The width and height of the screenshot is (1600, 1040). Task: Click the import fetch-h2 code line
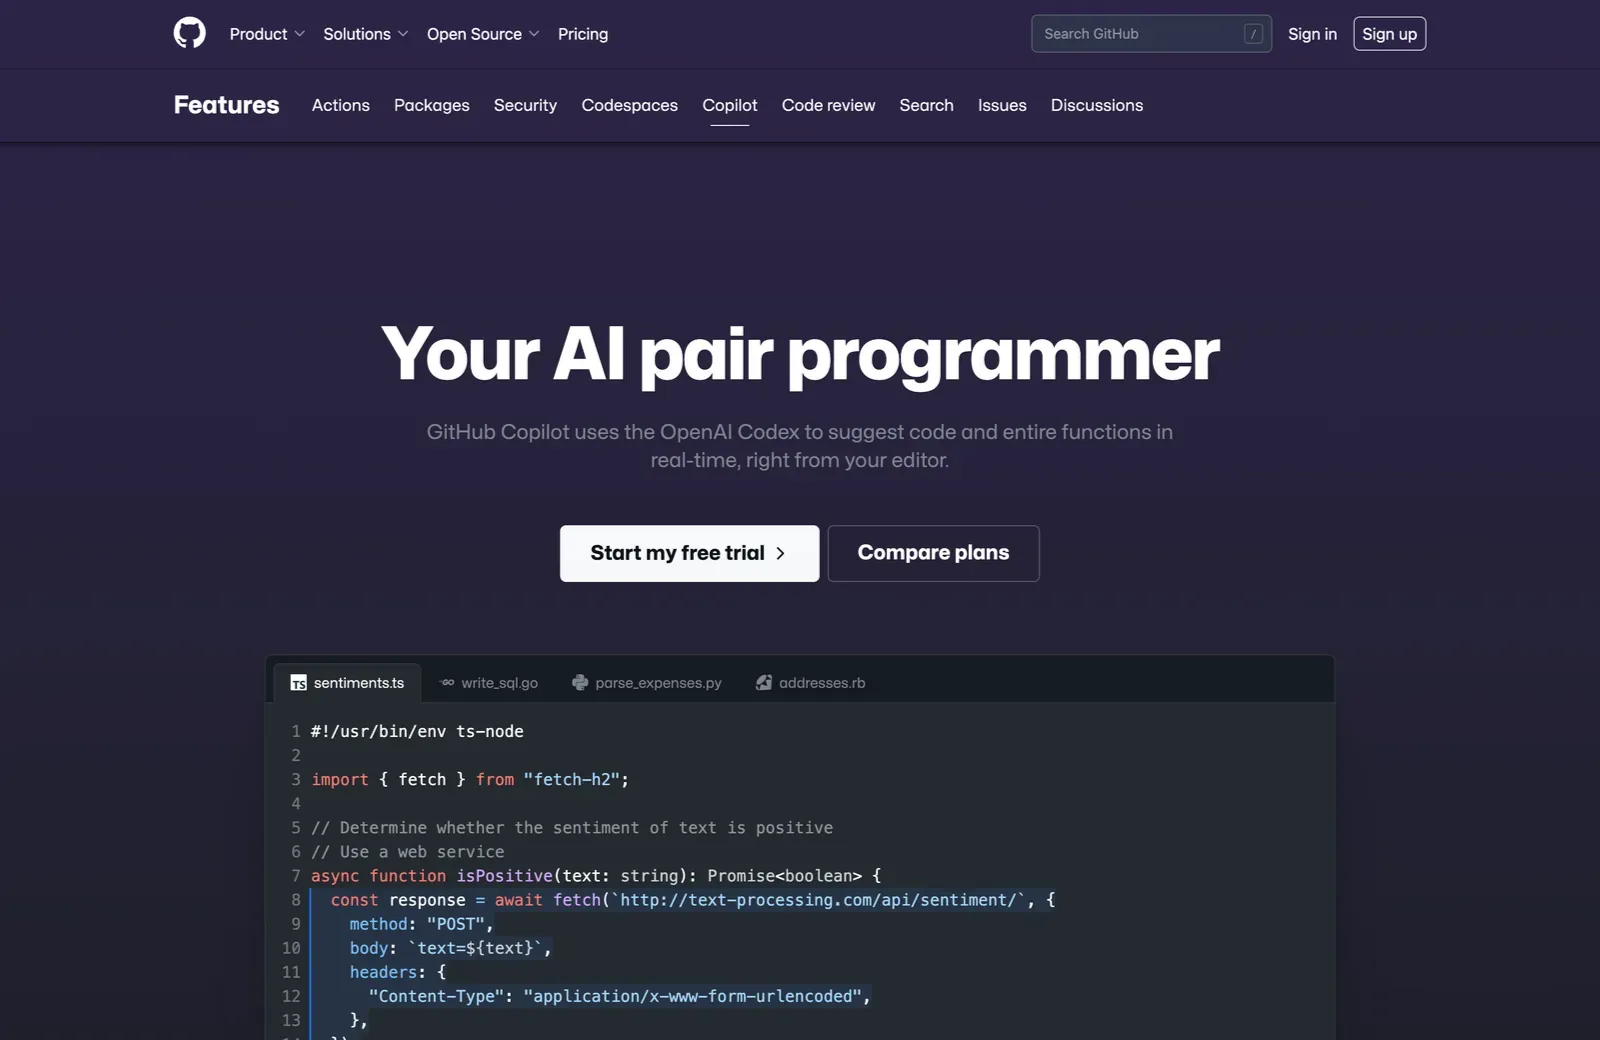(x=470, y=779)
